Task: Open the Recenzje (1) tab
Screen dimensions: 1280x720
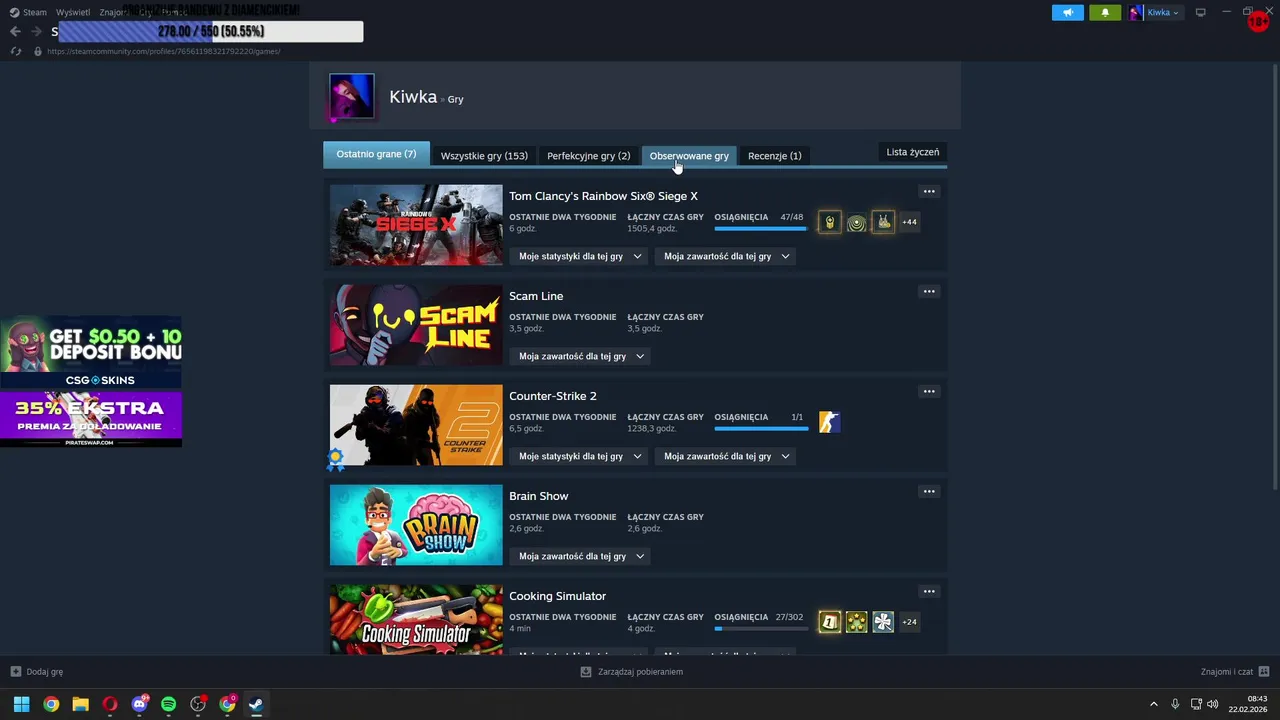Action: [x=774, y=155]
